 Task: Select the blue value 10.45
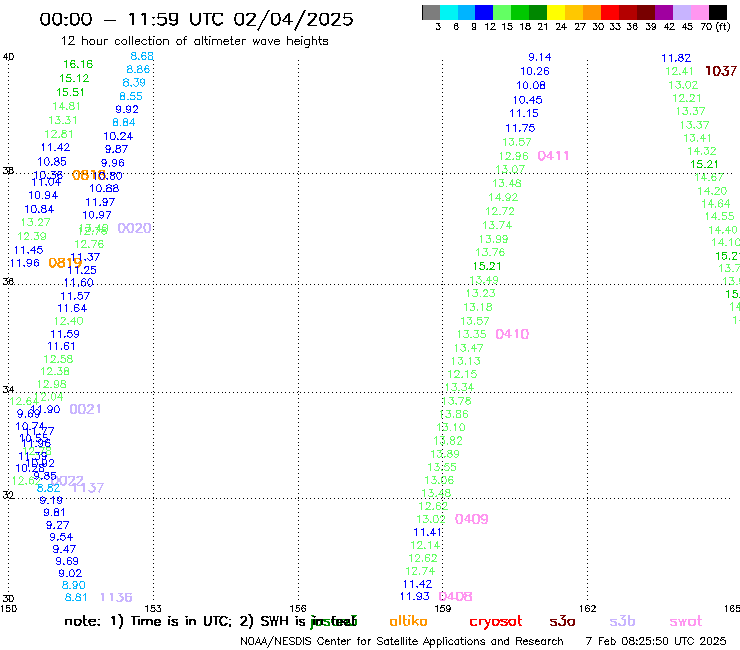528,100
